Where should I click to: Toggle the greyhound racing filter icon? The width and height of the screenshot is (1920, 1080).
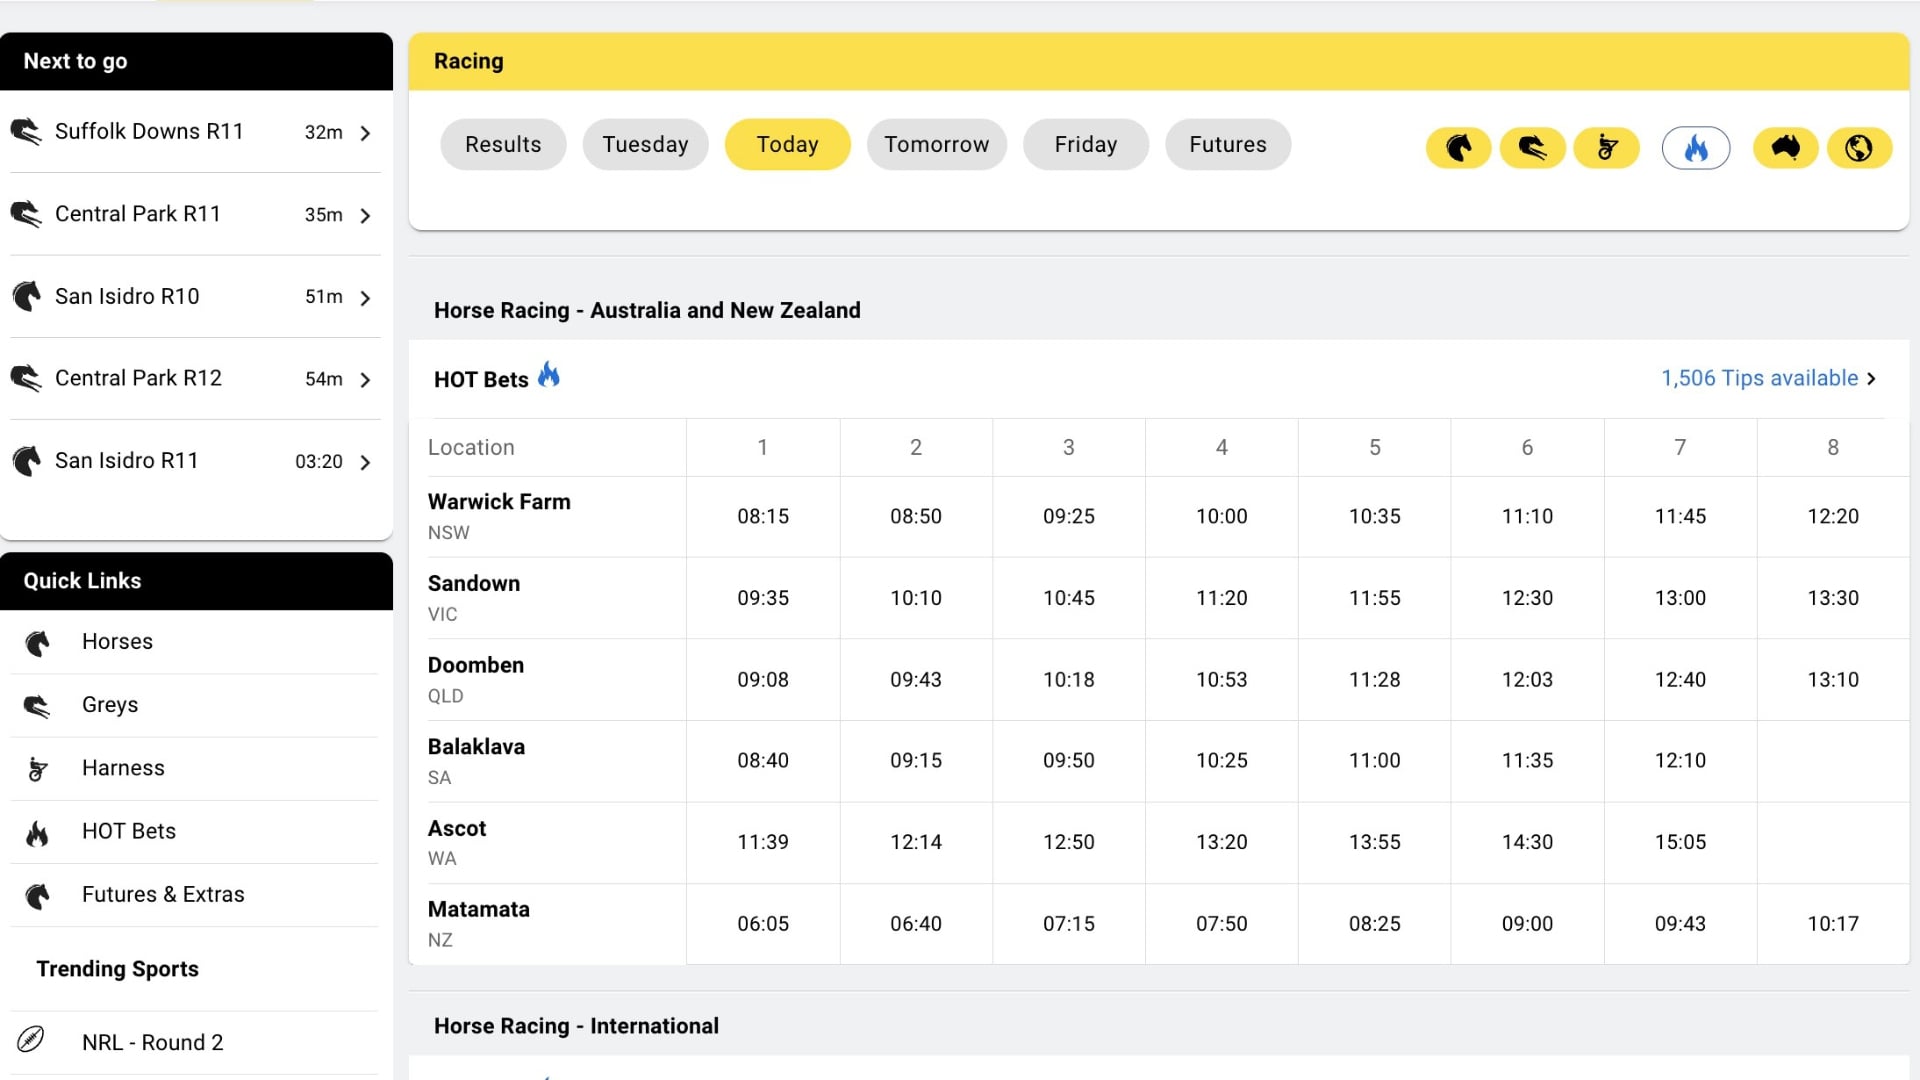1532,148
